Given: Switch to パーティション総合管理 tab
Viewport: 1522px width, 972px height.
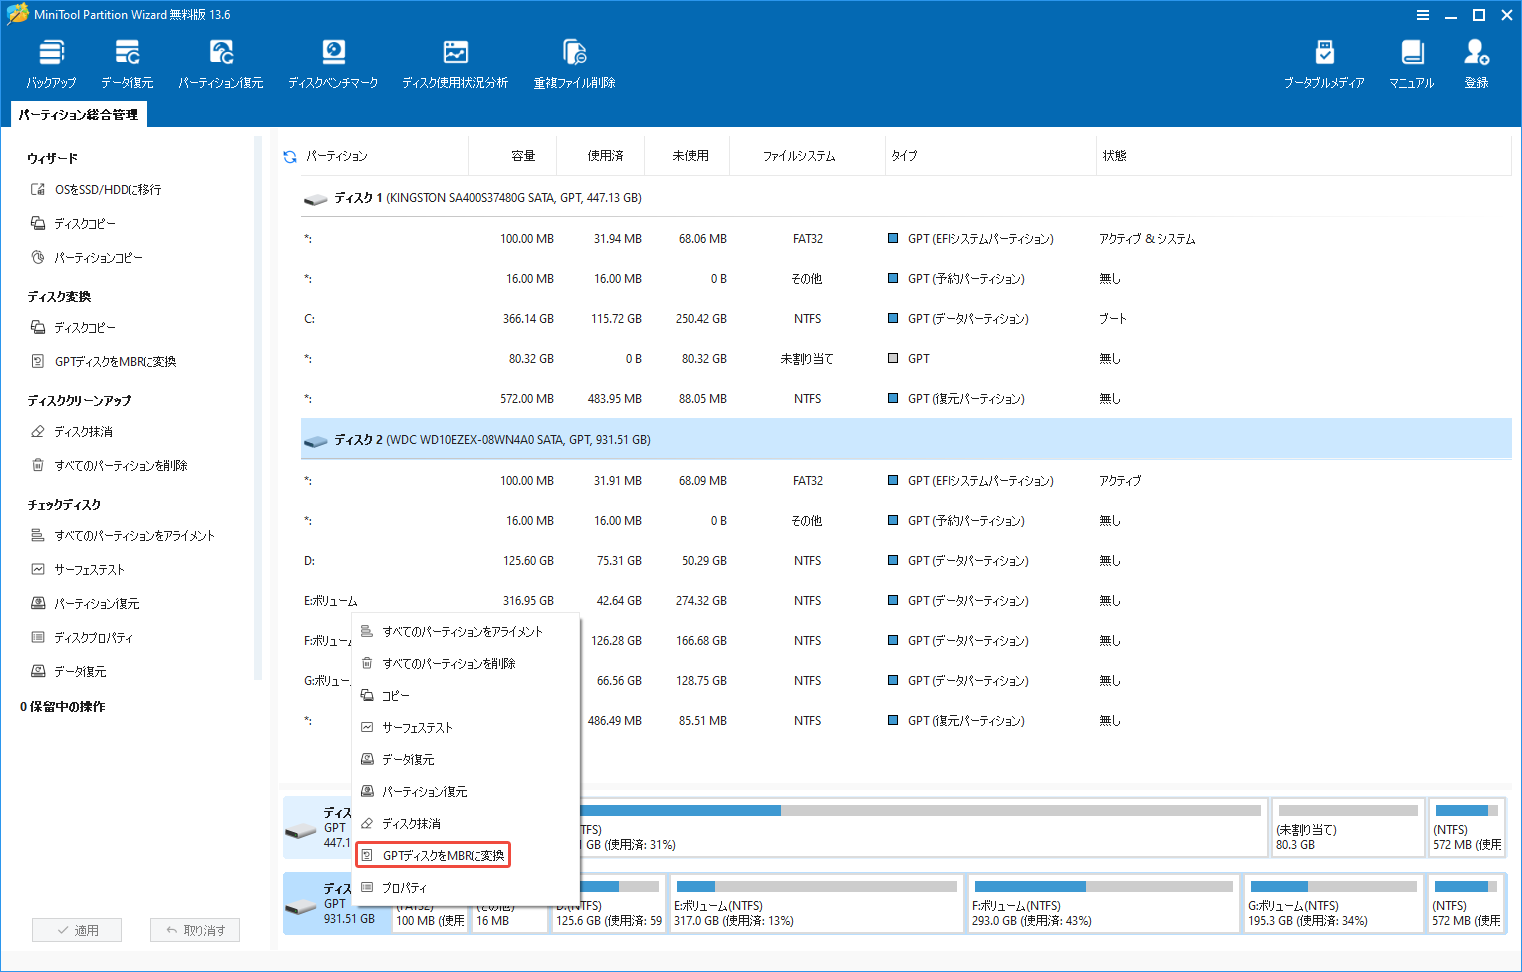Looking at the screenshot, I should click(78, 114).
